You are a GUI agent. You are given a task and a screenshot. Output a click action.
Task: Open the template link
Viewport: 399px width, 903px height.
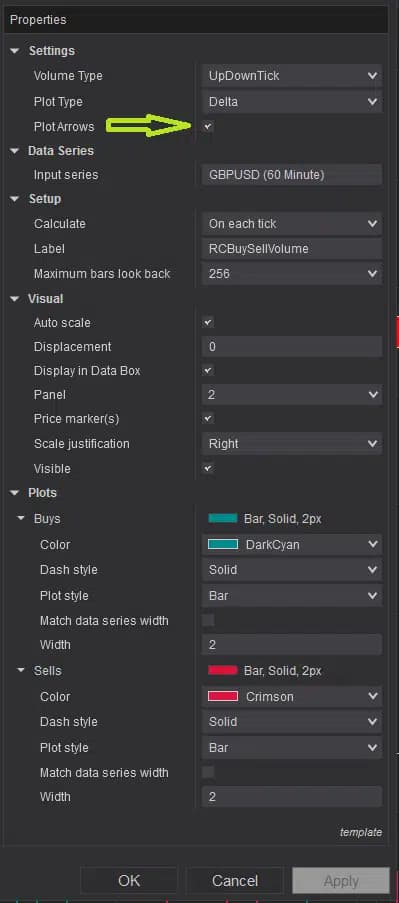(360, 832)
